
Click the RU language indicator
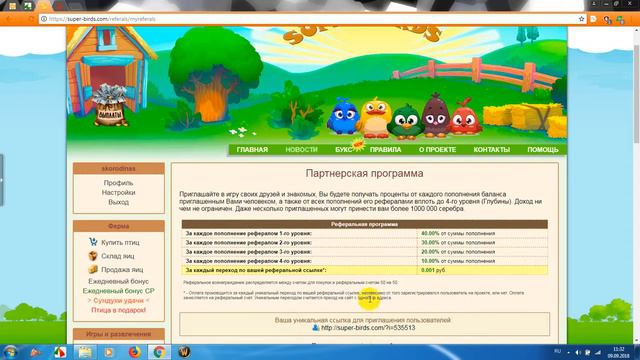558,351
